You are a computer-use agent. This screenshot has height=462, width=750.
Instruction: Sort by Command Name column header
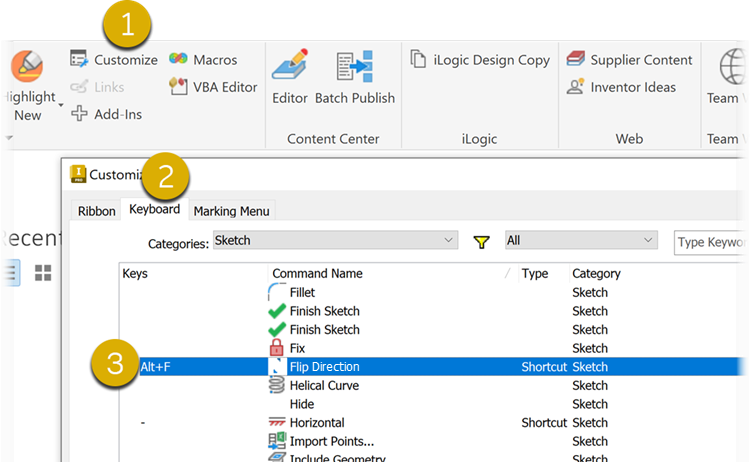pyautogui.click(x=392, y=274)
